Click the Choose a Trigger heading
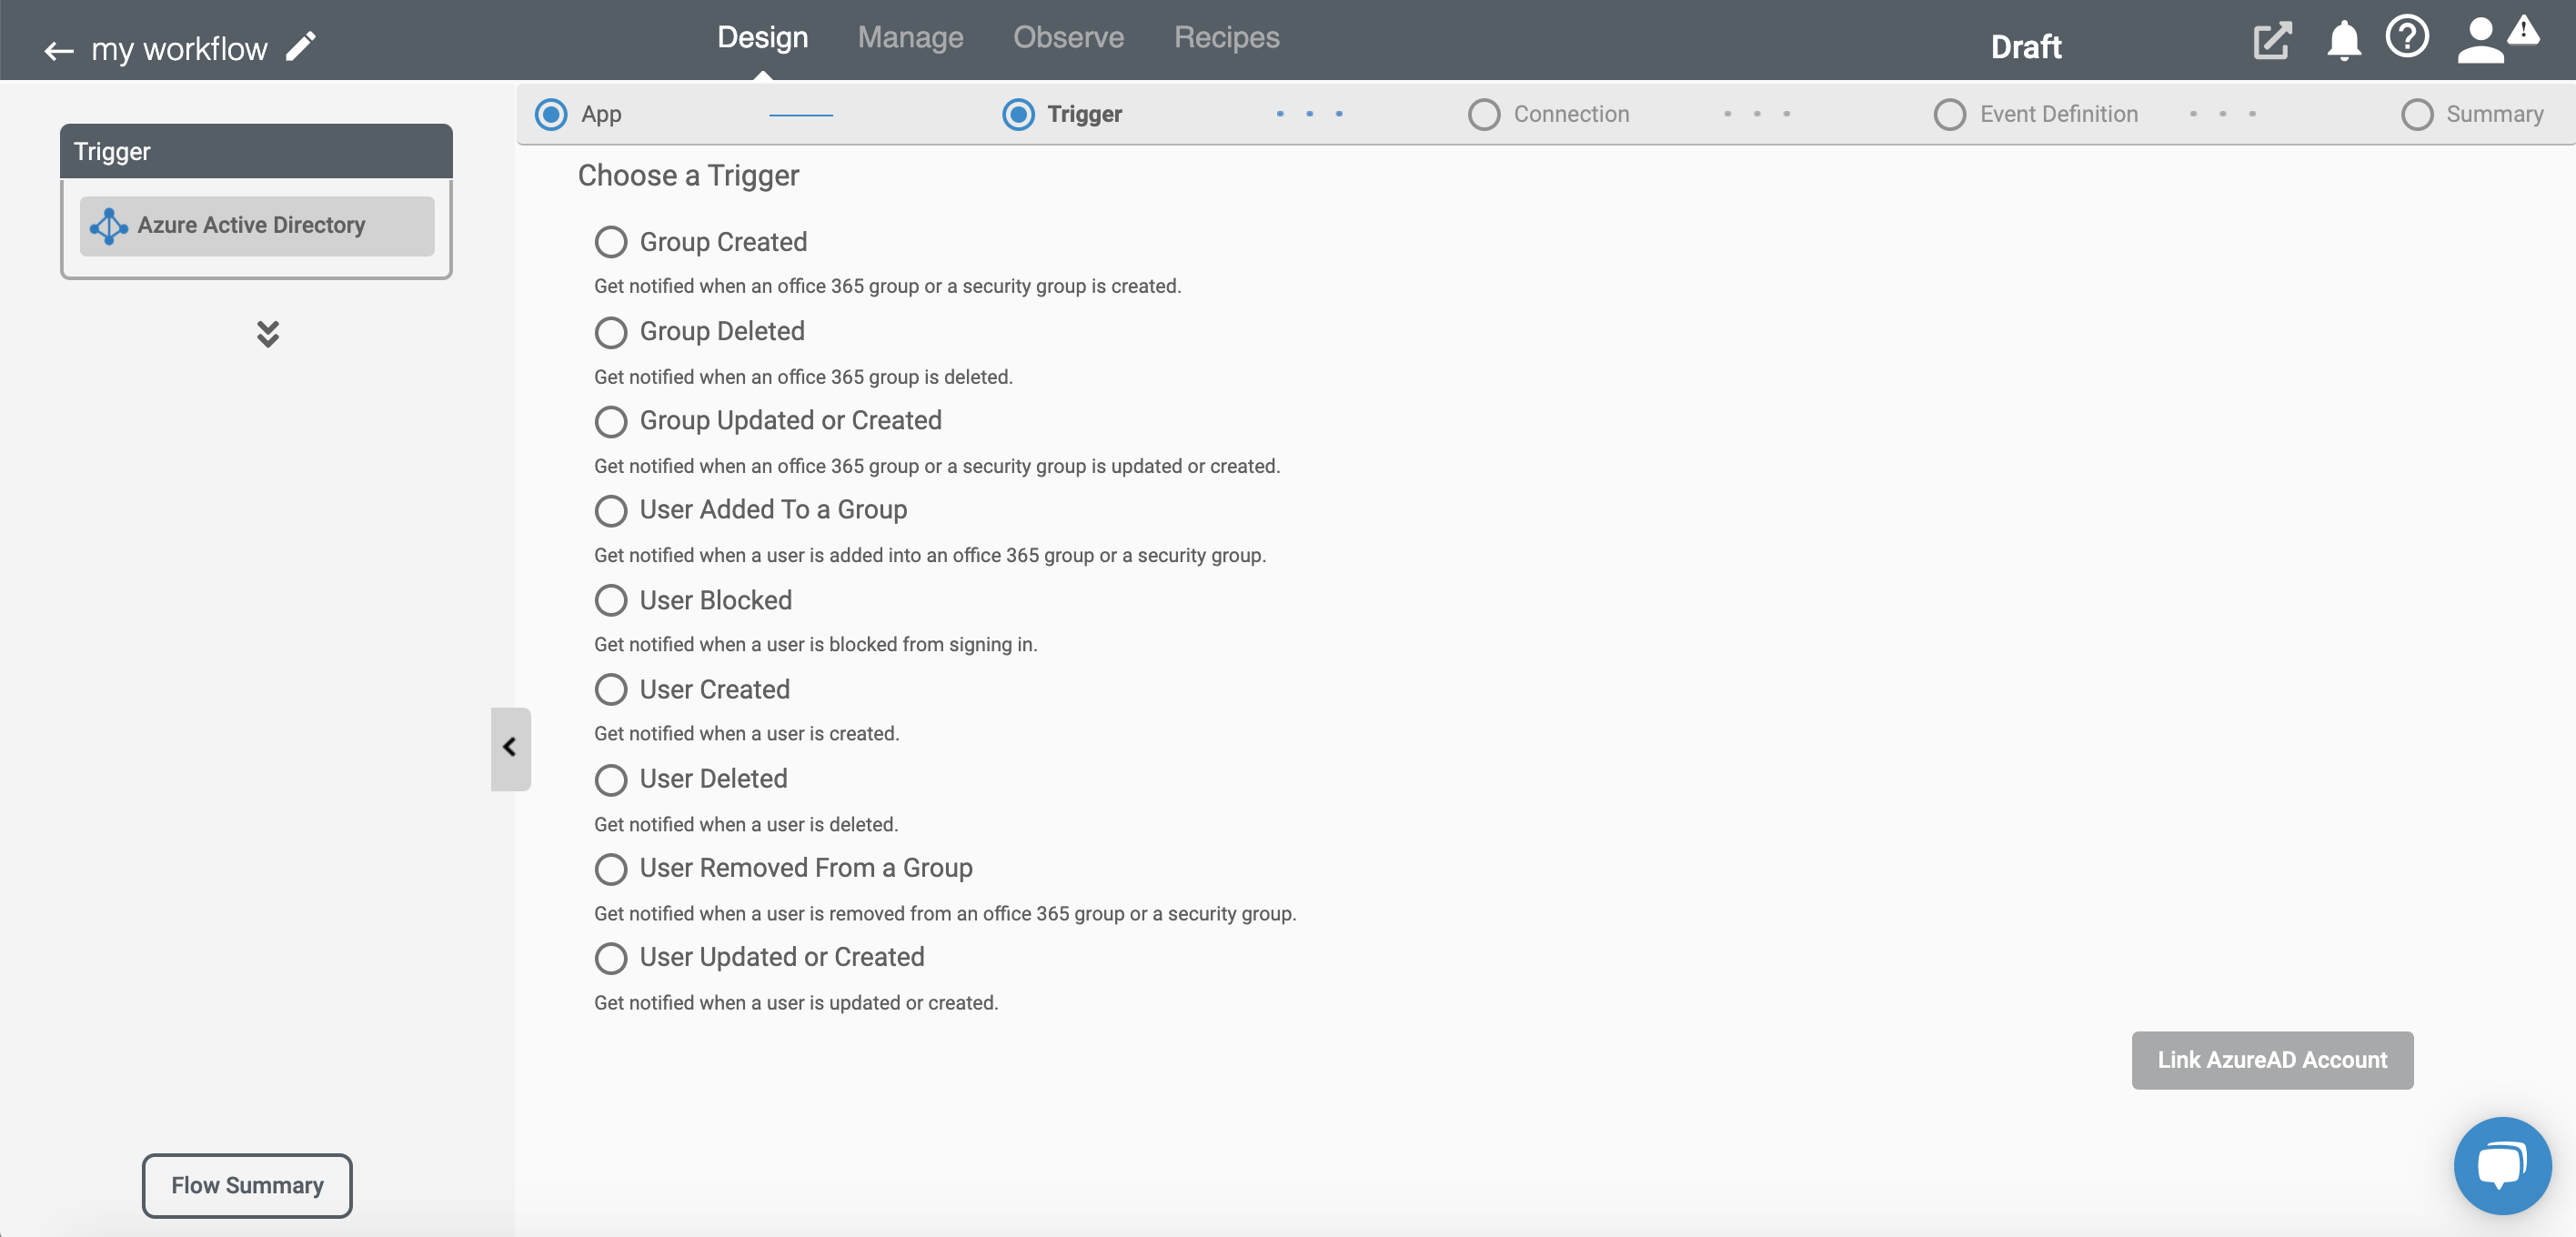Screen dimensions: 2576x1237 (688, 175)
